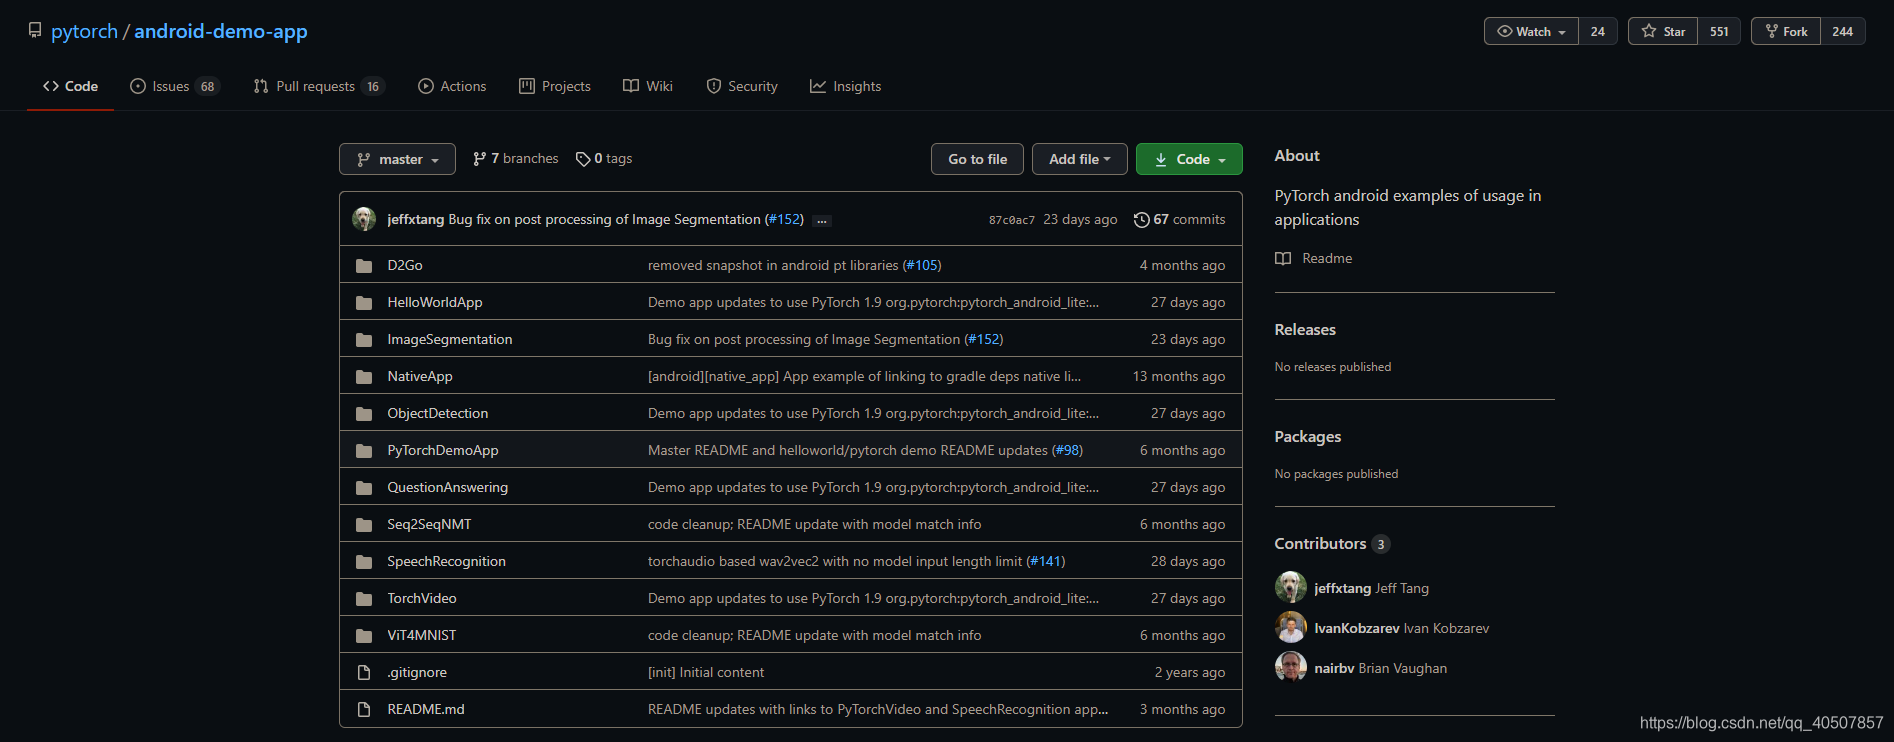1894x742 pixels.
Task: Open the Wiki tab
Action: coord(648,86)
